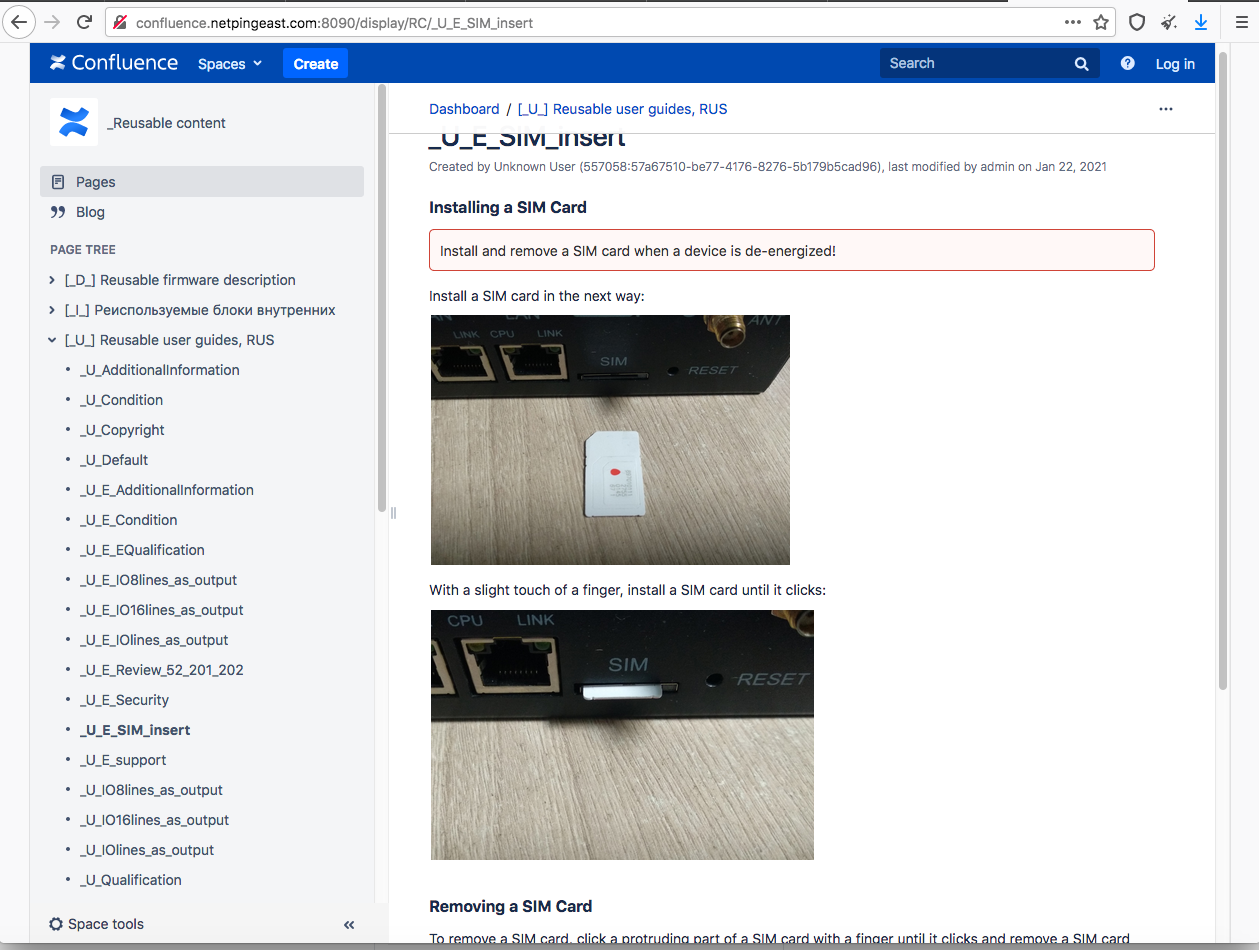Click the Removing a SIM Card heading

511,906
